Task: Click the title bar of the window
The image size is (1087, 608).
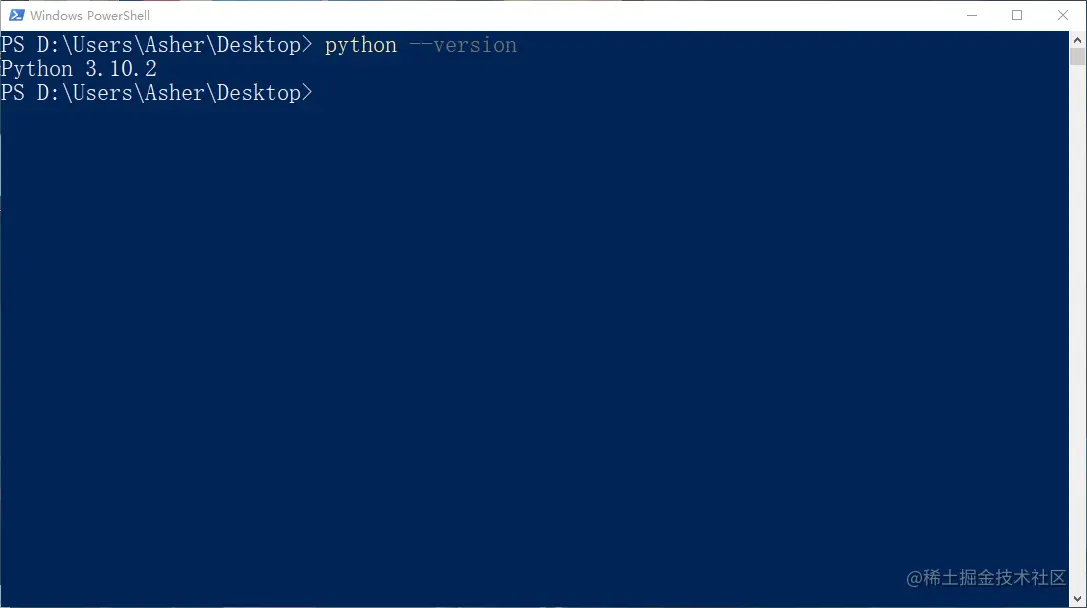Action: pyautogui.click(x=500, y=15)
